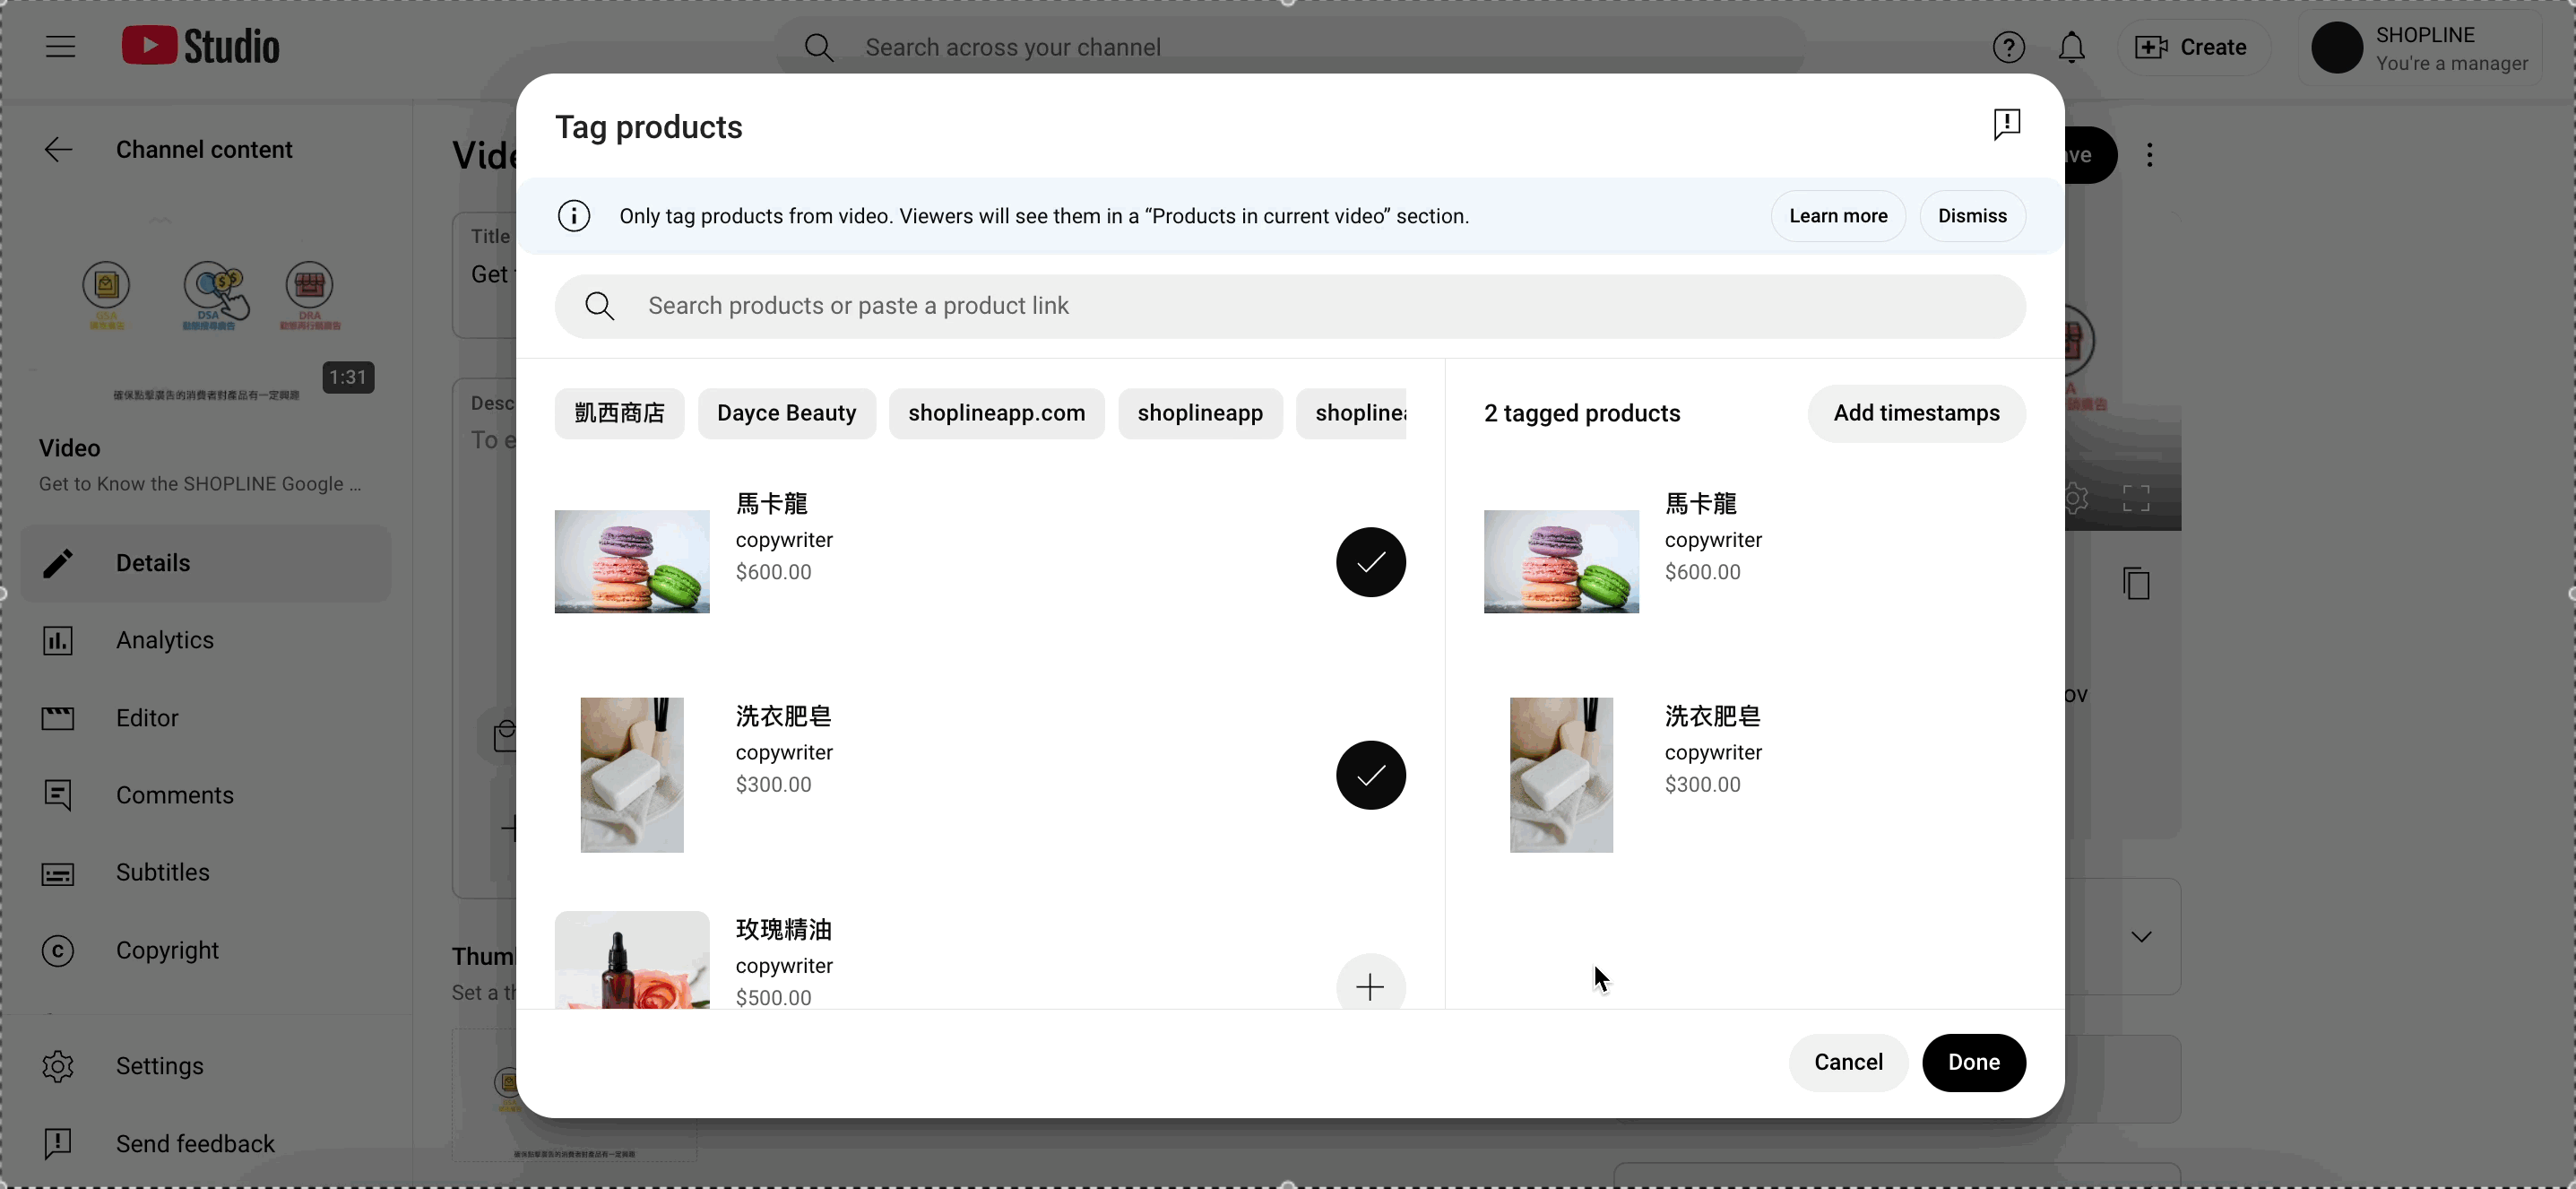Image resolution: width=2576 pixels, height=1189 pixels.
Task: Open the Comments icon in sidebar
Action: tap(58, 796)
